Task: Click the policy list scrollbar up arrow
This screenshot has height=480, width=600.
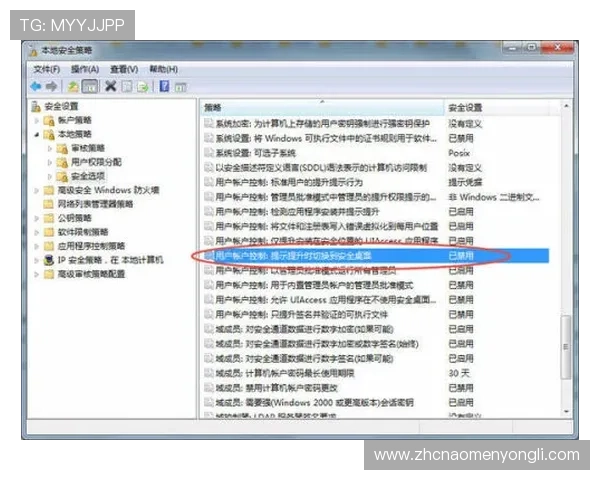Action: coord(566,106)
